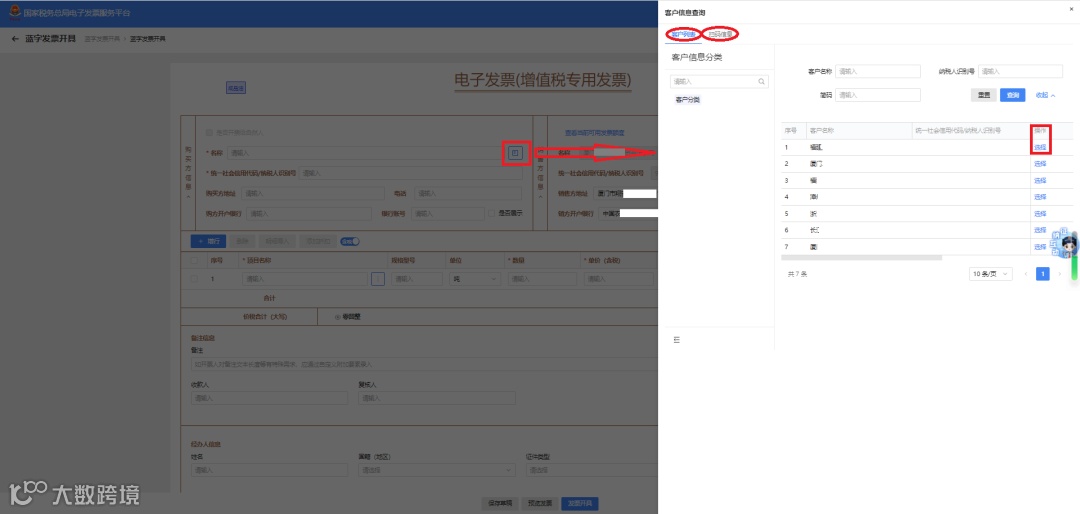
Task: Click the 增行 add row button
Action: [x=208, y=242]
